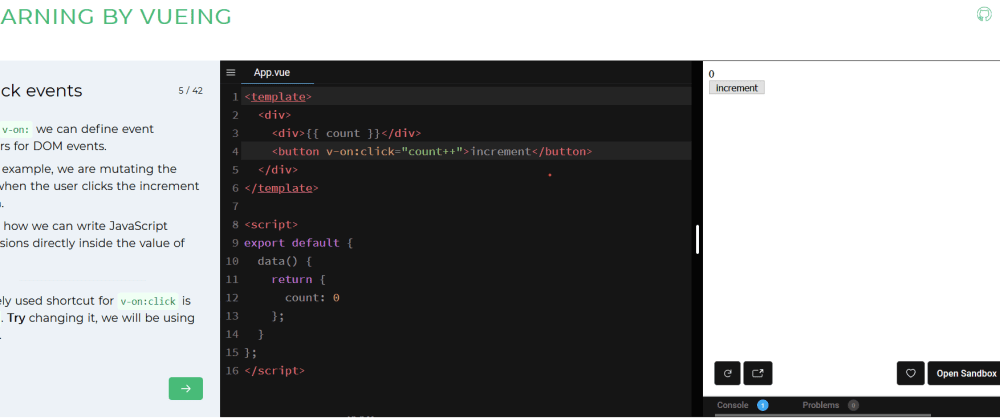Image resolution: width=1000 pixels, height=420 pixels.
Task: Click the '5 / 42' lesson counter
Action: point(191,91)
